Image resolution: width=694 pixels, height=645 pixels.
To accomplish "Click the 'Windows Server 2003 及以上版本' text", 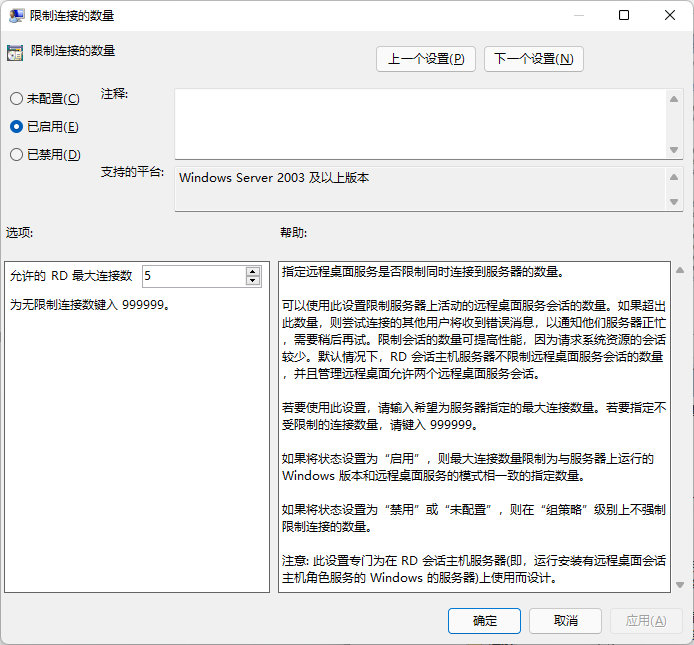I will (x=274, y=178).
